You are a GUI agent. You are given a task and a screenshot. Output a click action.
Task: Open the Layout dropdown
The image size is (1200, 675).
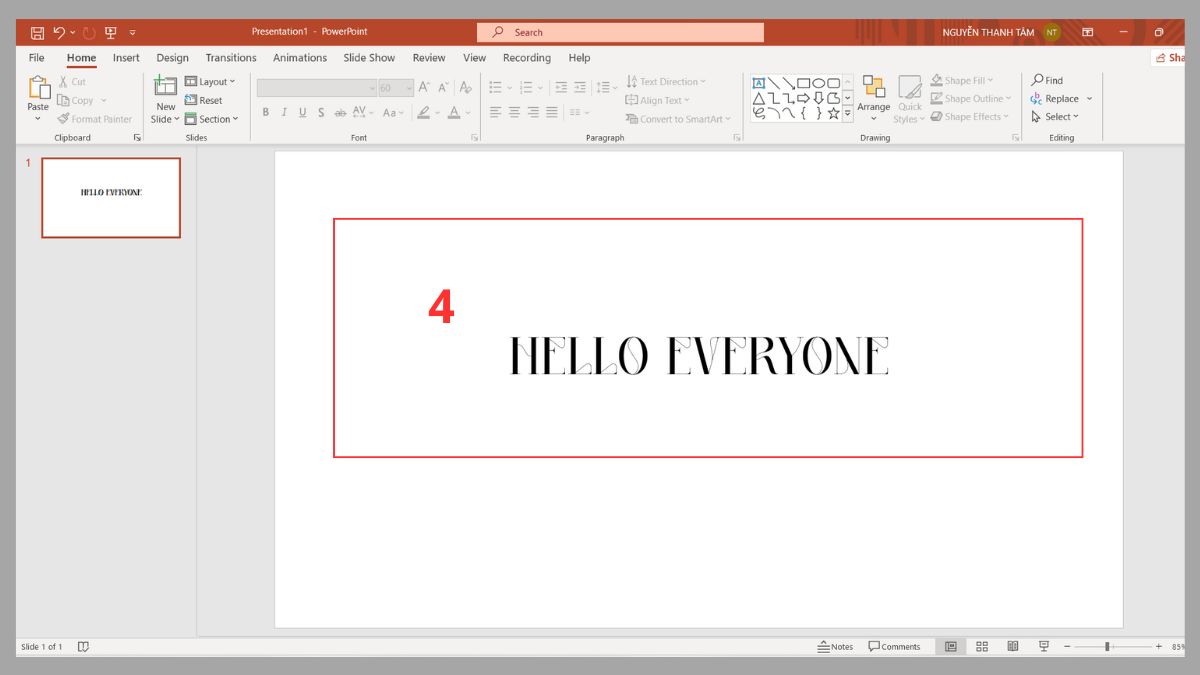(x=211, y=81)
